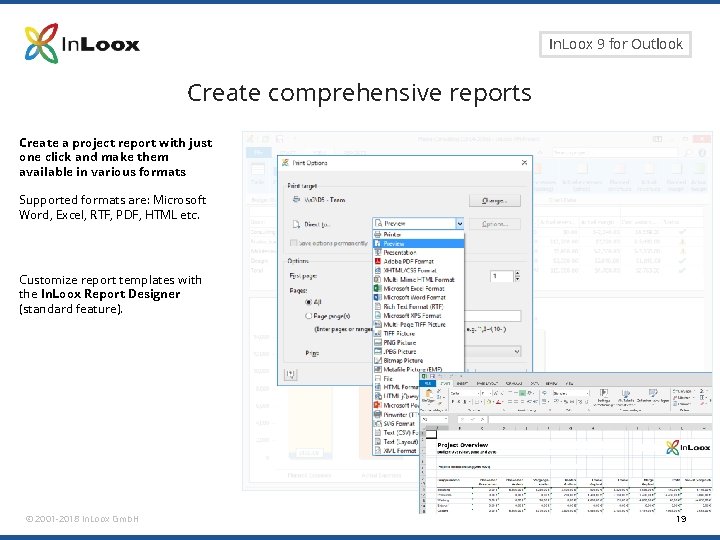
Task: Choose XHTML/CSS Format entry
Action: tap(418, 270)
